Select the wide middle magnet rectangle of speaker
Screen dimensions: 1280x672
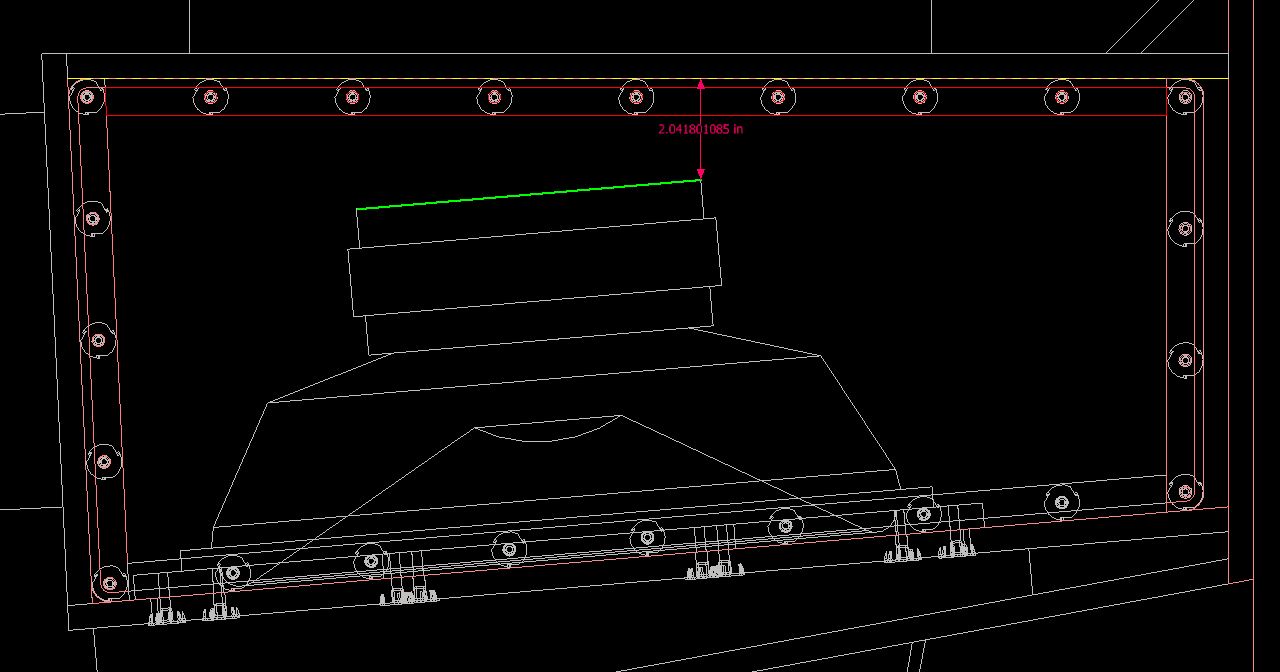(x=533, y=267)
